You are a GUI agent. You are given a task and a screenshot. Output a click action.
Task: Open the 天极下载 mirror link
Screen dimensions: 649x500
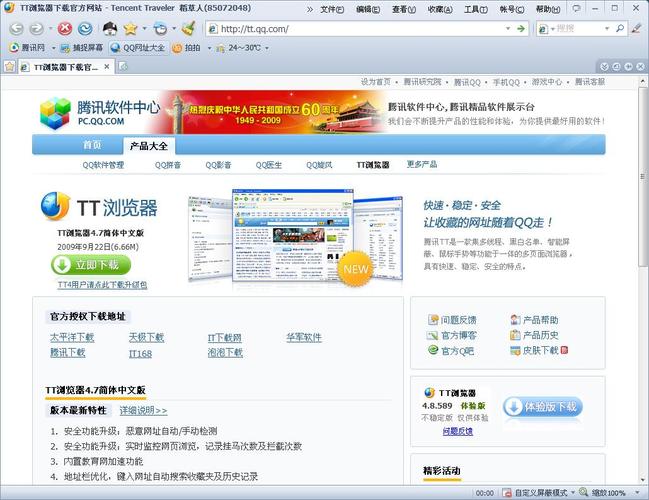[146, 338]
